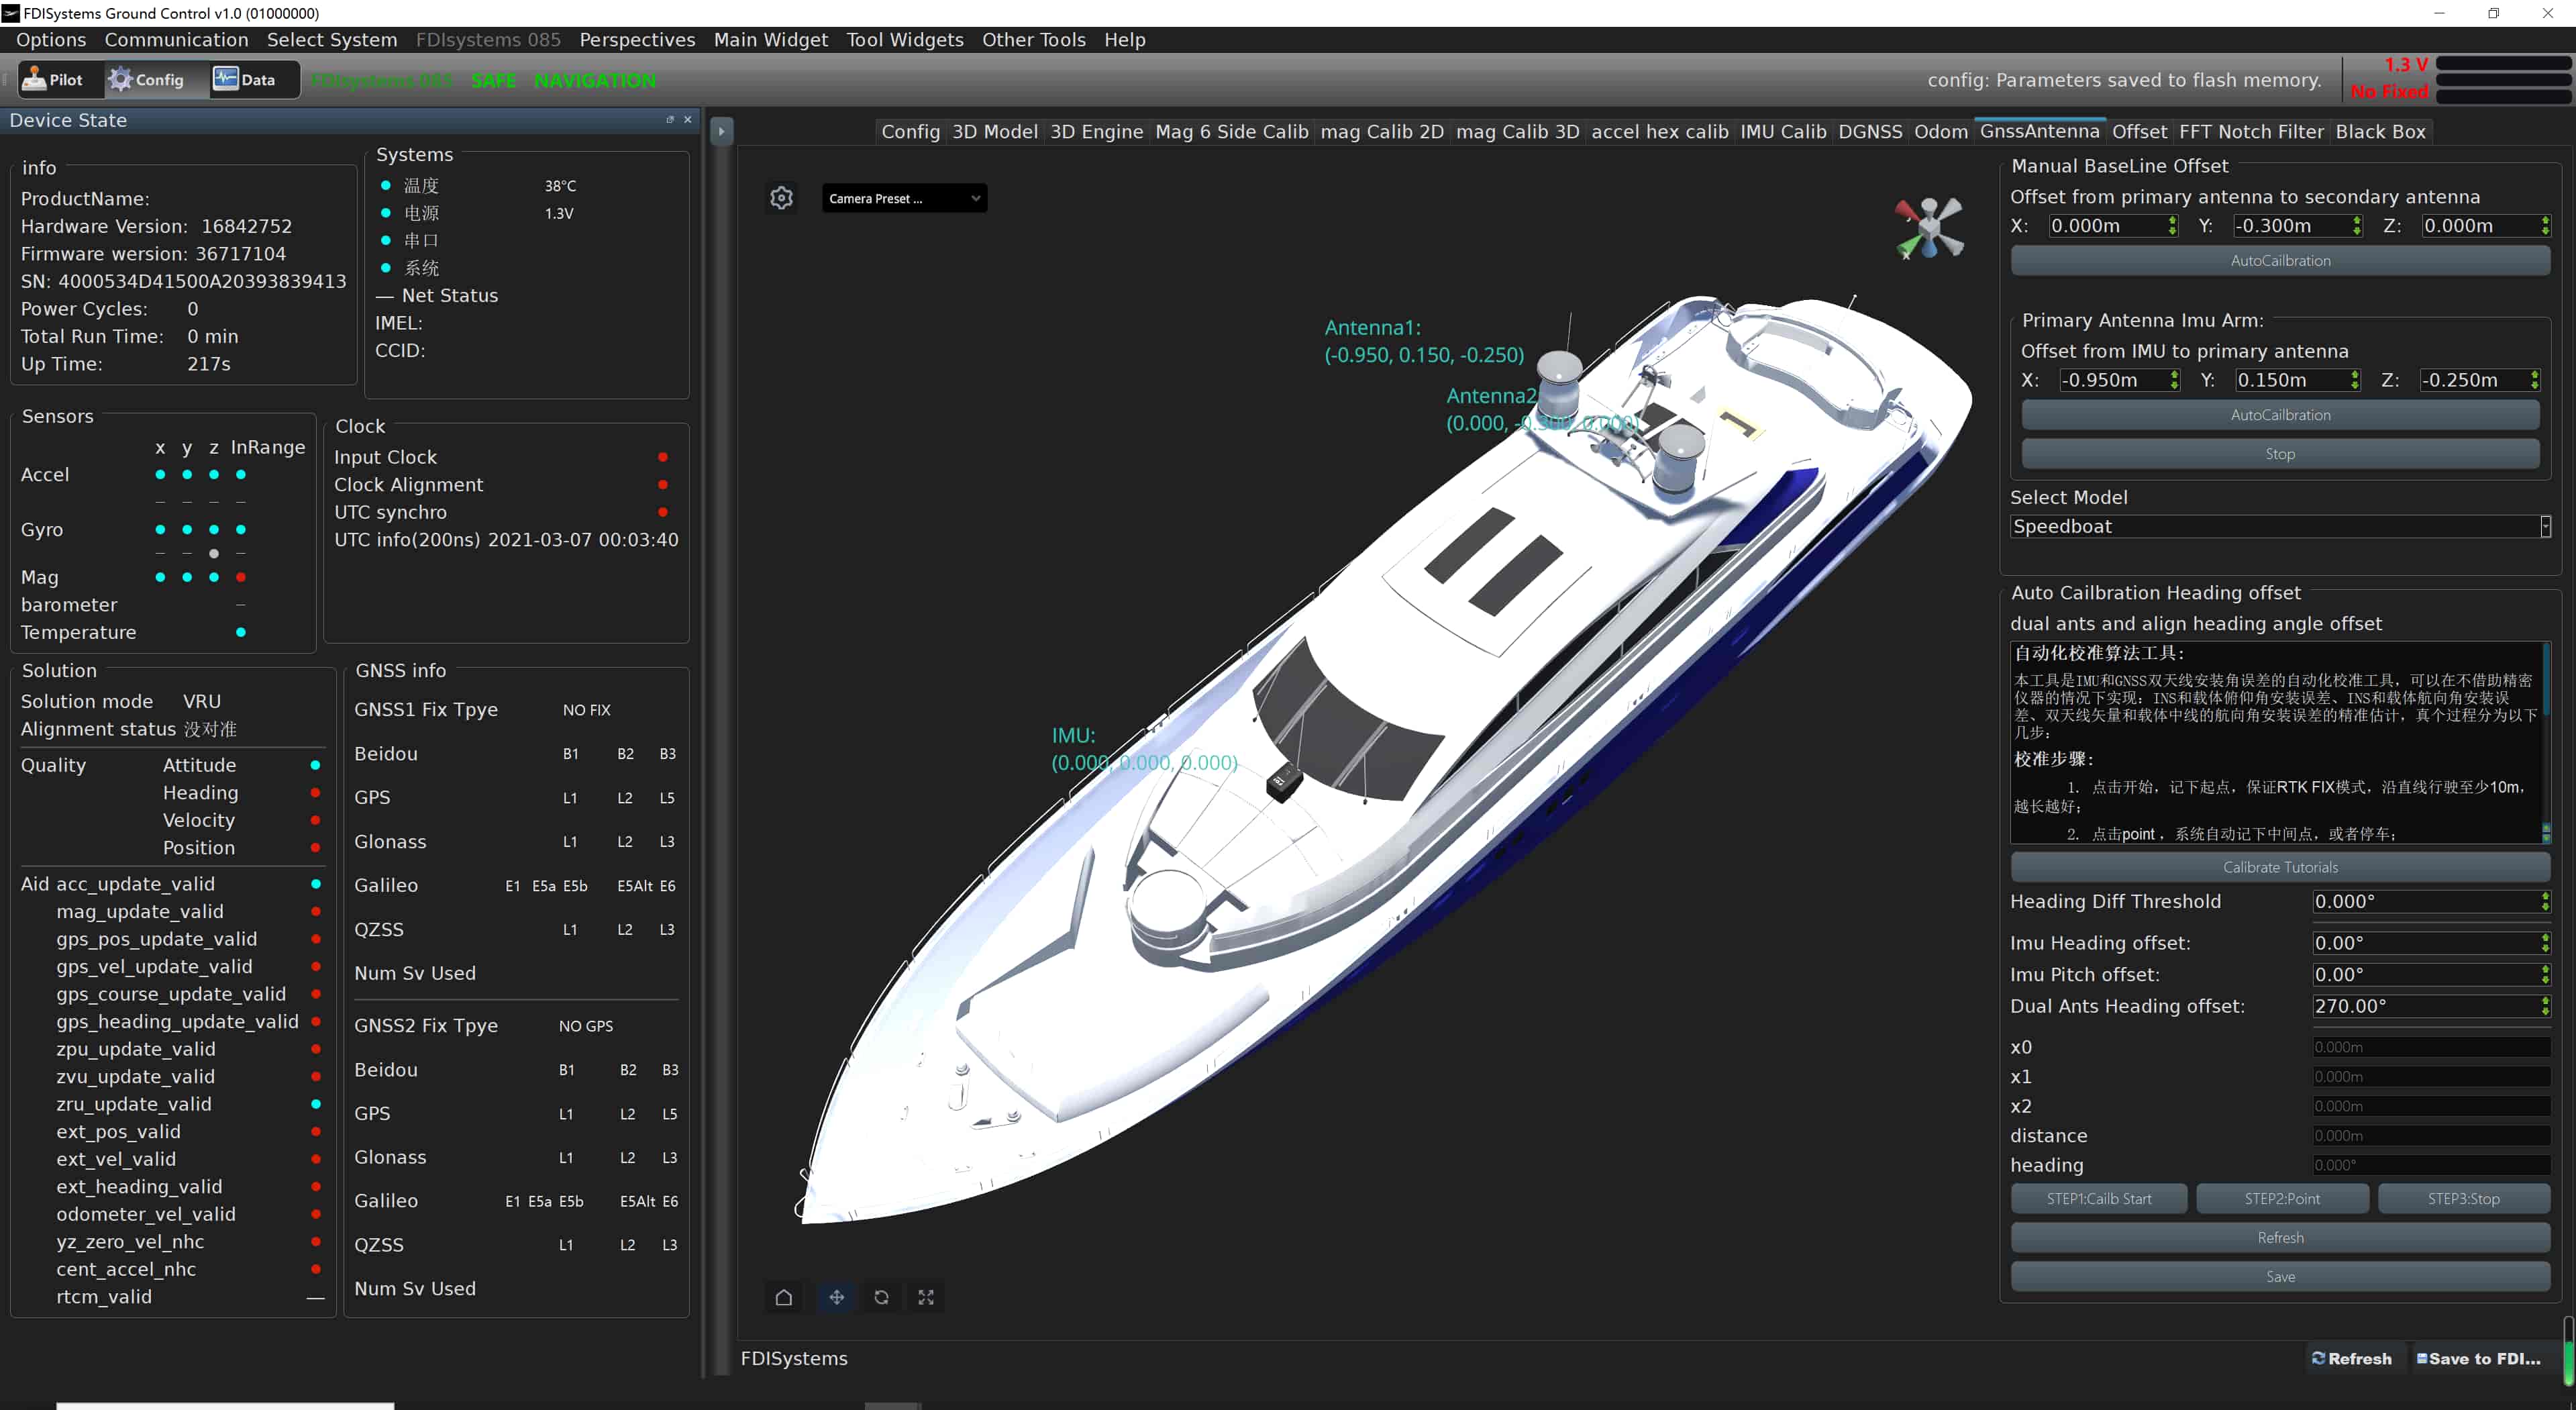Viewport: 2576px width, 1410px height.
Task: Expand the Select Model Speedboat combo box
Action: [2280, 527]
